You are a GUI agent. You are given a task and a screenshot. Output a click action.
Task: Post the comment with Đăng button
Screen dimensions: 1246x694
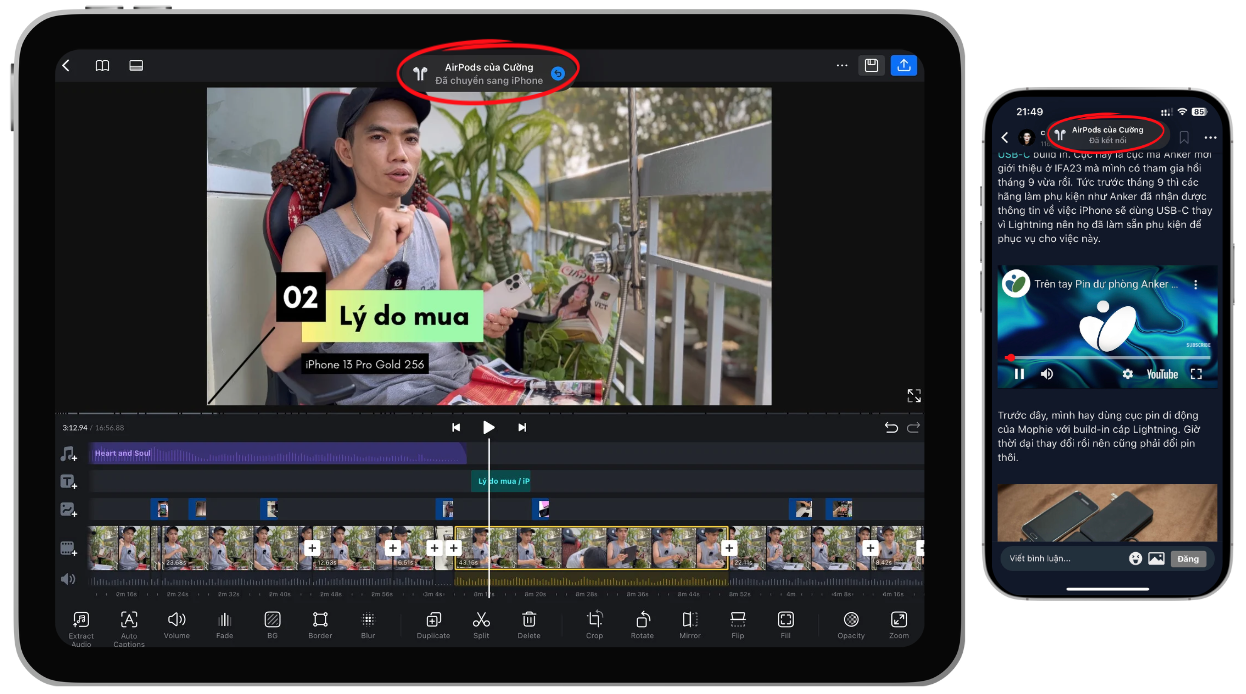click(x=1188, y=559)
